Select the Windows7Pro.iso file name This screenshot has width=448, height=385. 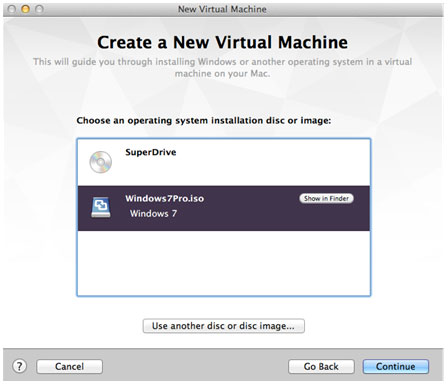click(165, 198)
